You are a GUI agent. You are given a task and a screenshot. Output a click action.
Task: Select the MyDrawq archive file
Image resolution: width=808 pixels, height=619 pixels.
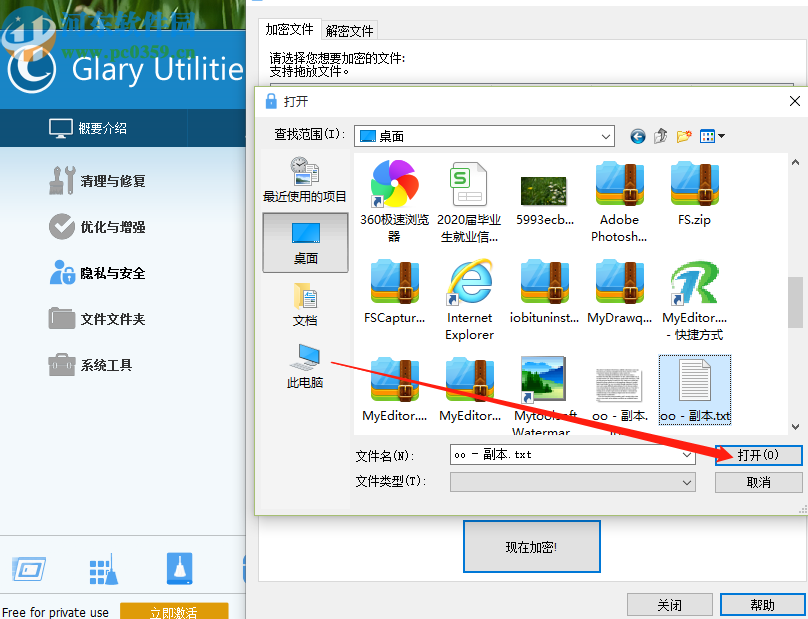point(619,282)
